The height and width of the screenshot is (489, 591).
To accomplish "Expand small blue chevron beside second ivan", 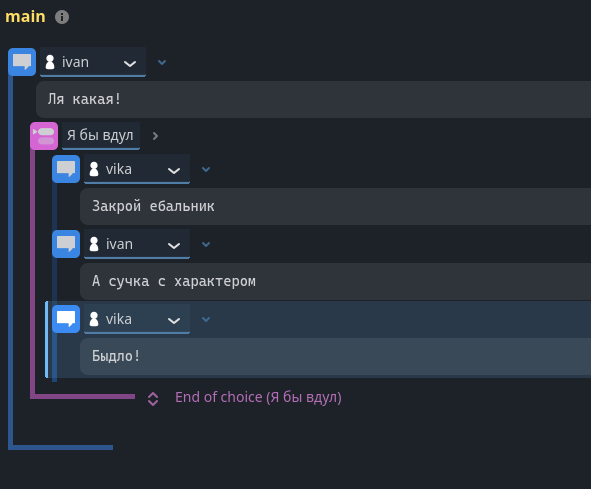I will click(206, 244).
